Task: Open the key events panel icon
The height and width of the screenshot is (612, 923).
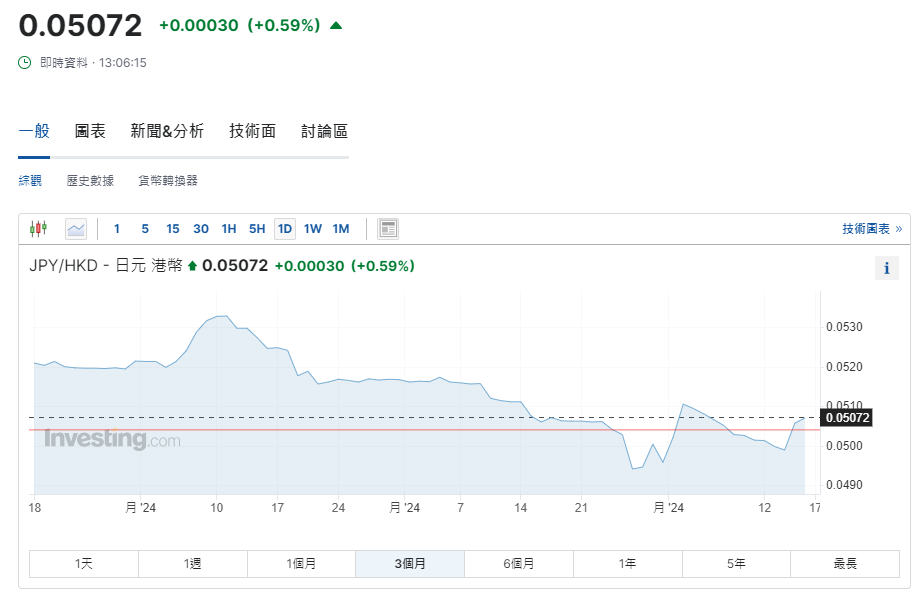Action: [387, 227]
